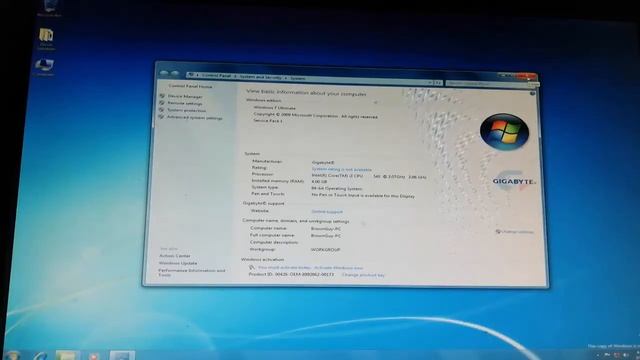This screenshot has width=640, height=360.
Task: Click the shield icon beside Advanced system settings
Action: [161, 117]
